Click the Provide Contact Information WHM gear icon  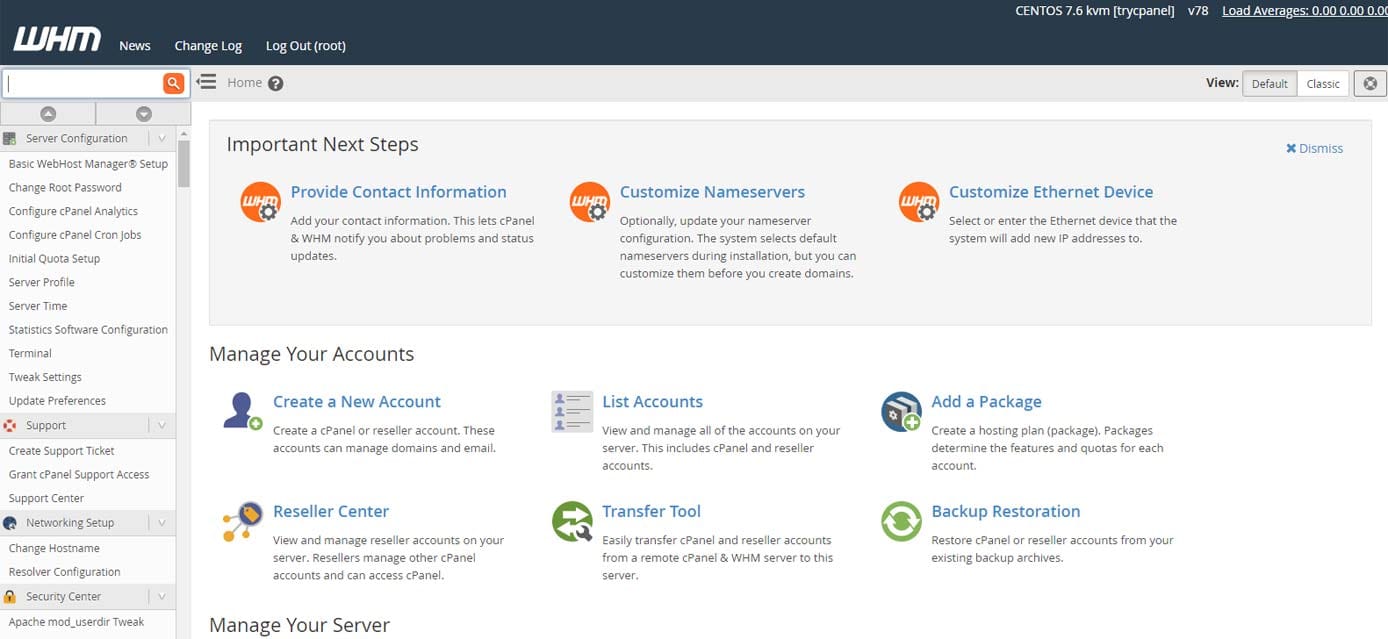pyautogui.click(x=260, y=202)
